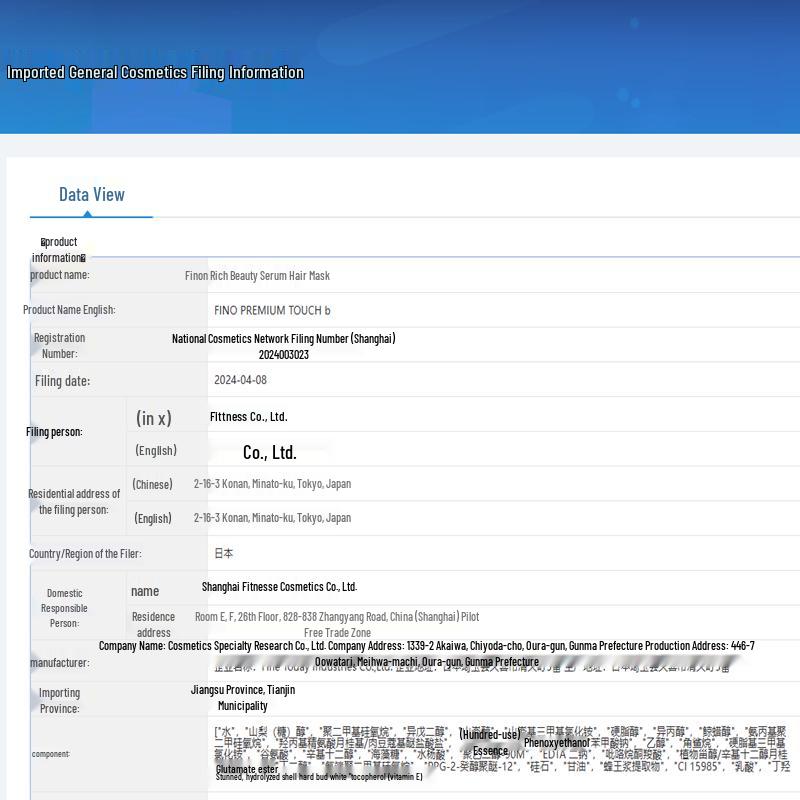Click the country value '日本'
The height and width of the screenshot is (800, 800).
pyautogui.click(x=223, y=553)
